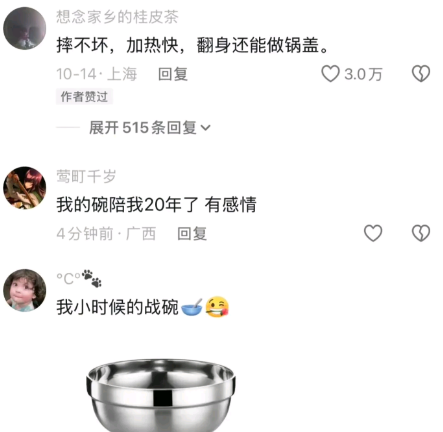Screen dimensions: 443x432
Task: Open the °C° username with paw prints
Action: (x=79, y=279)
